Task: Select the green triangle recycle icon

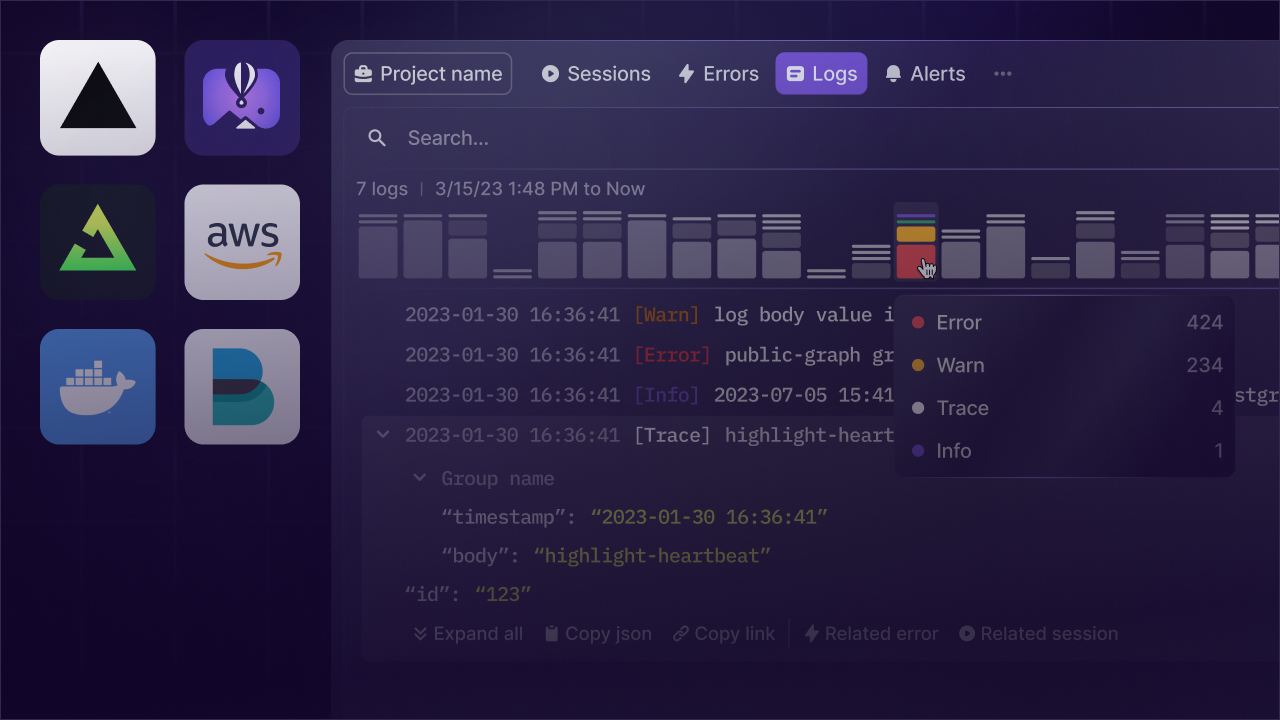Action: pyautogui.click(x=97, y=242)
